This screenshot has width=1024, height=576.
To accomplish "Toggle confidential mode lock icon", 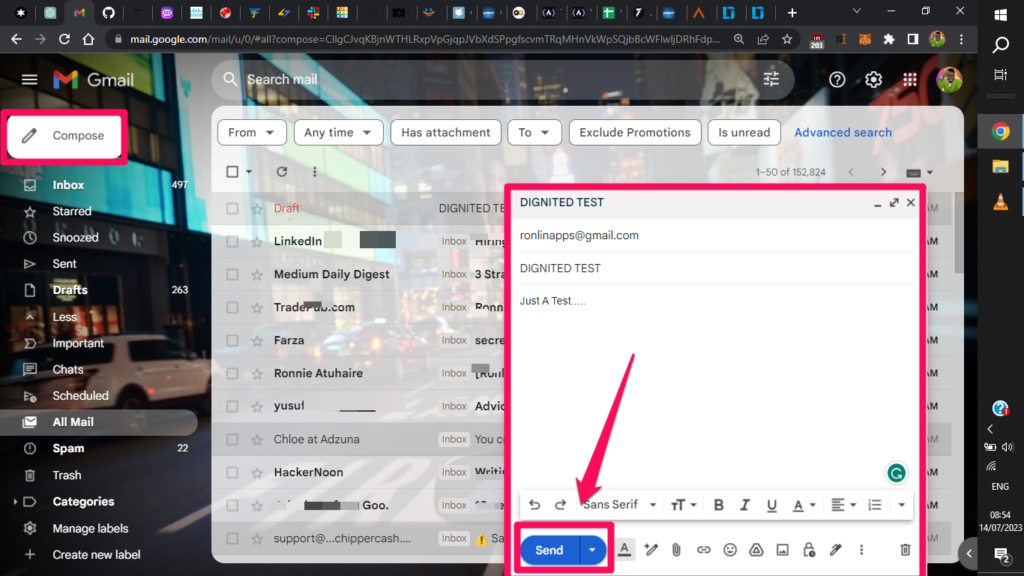I will pos(809,550).
